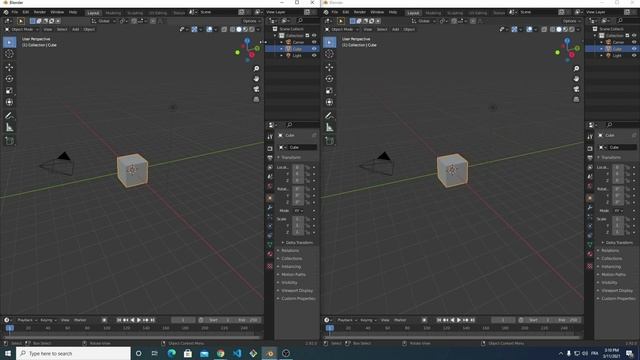Image resolution: width=640 pixels, height=360 pixels.
Task: Open Object Mode dropdown in left window
Action: click(x=21, y=29)
